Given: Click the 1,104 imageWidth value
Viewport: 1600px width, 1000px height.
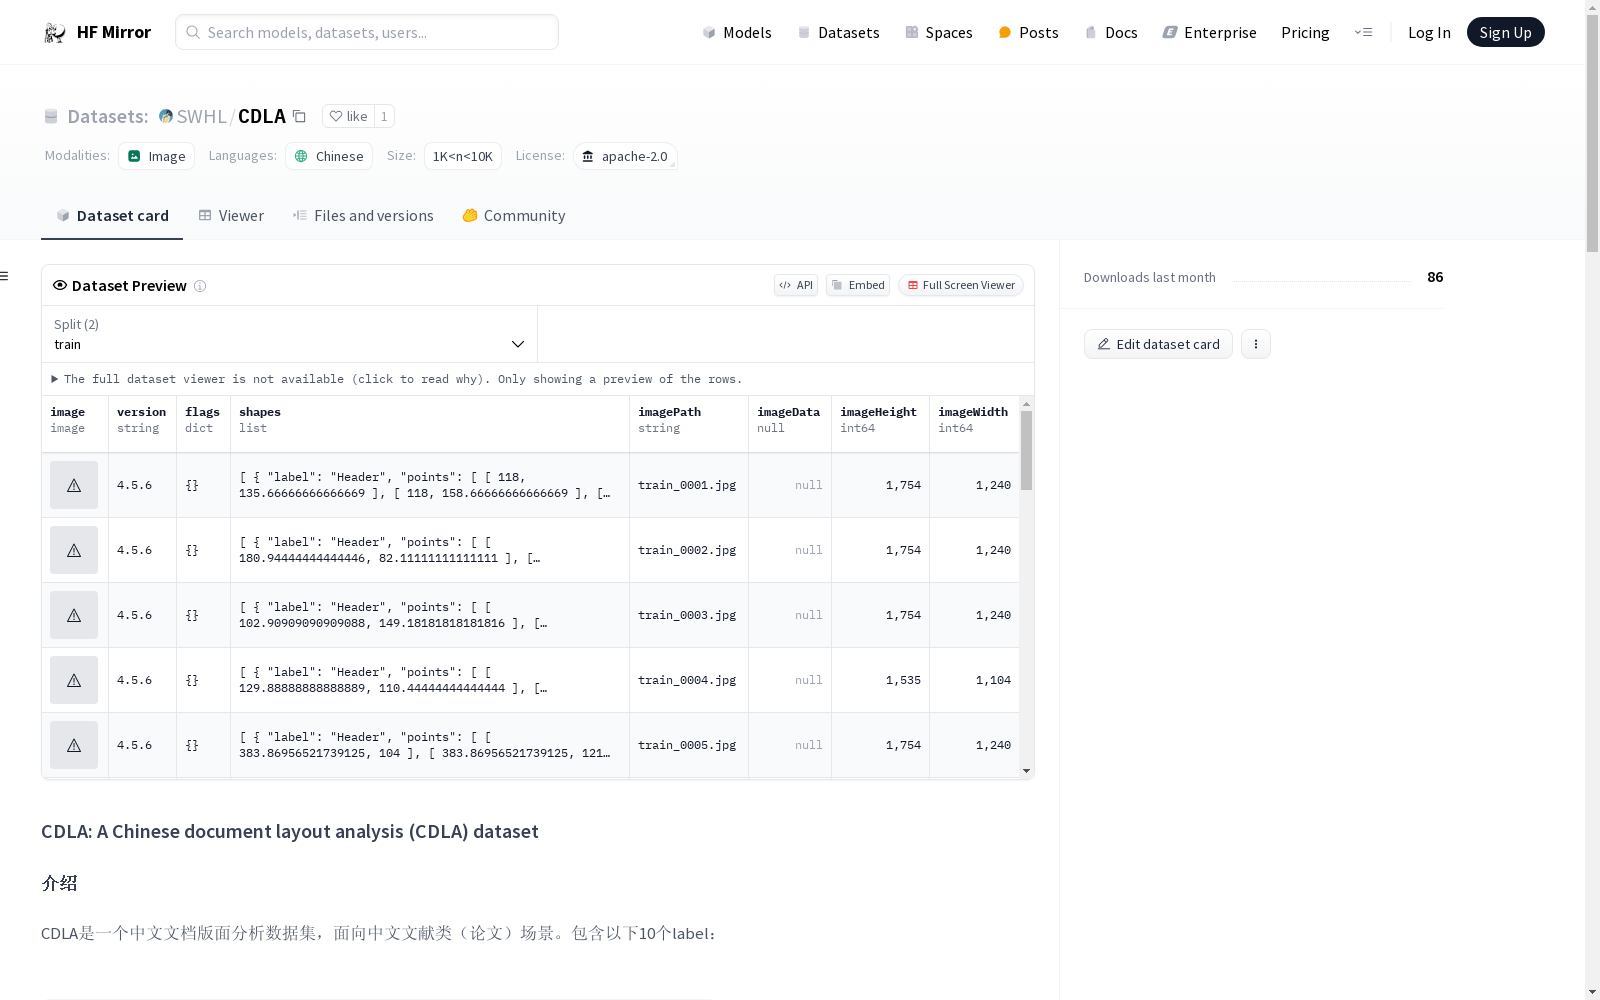Looking at the screenshot, I should coord(993,680).
